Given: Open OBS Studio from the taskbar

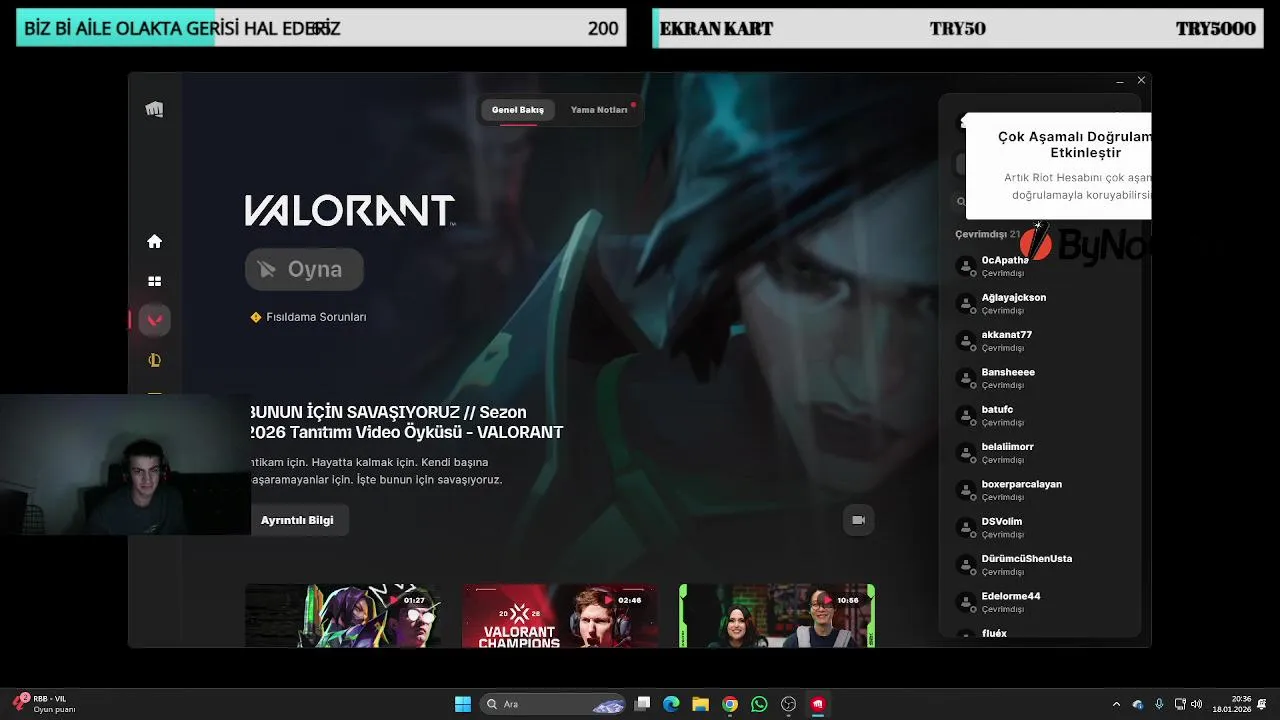Looking at the screenshot, I should (788, 704).
